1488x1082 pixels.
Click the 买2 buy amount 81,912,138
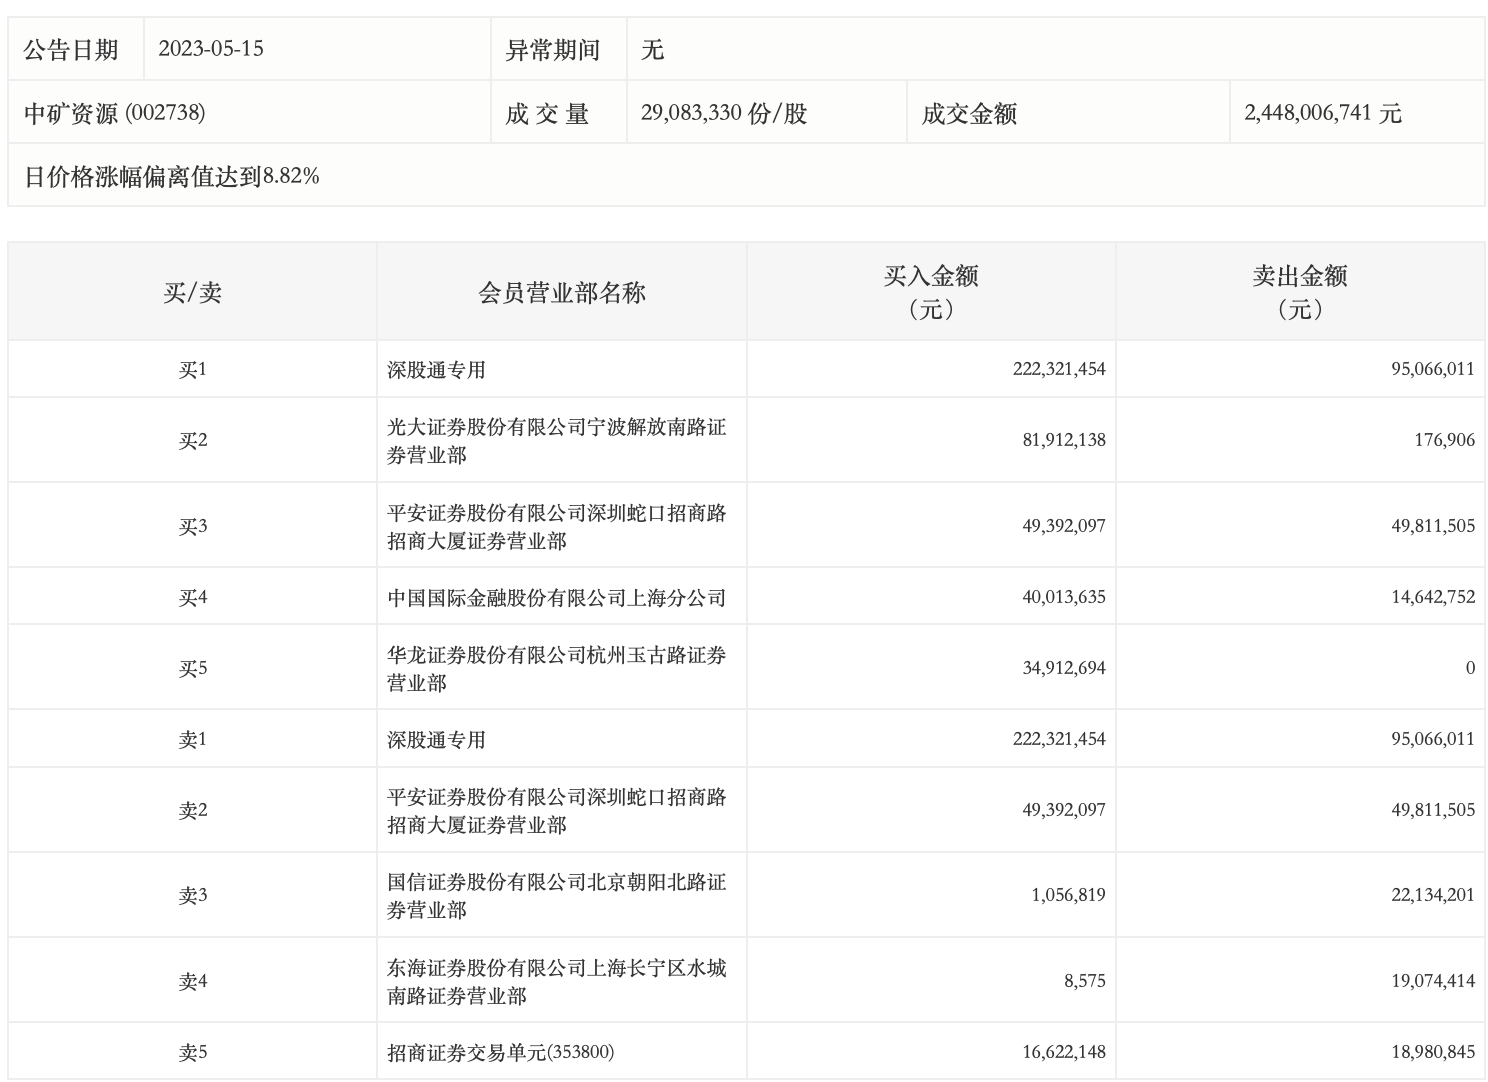tap(1064, 440)
